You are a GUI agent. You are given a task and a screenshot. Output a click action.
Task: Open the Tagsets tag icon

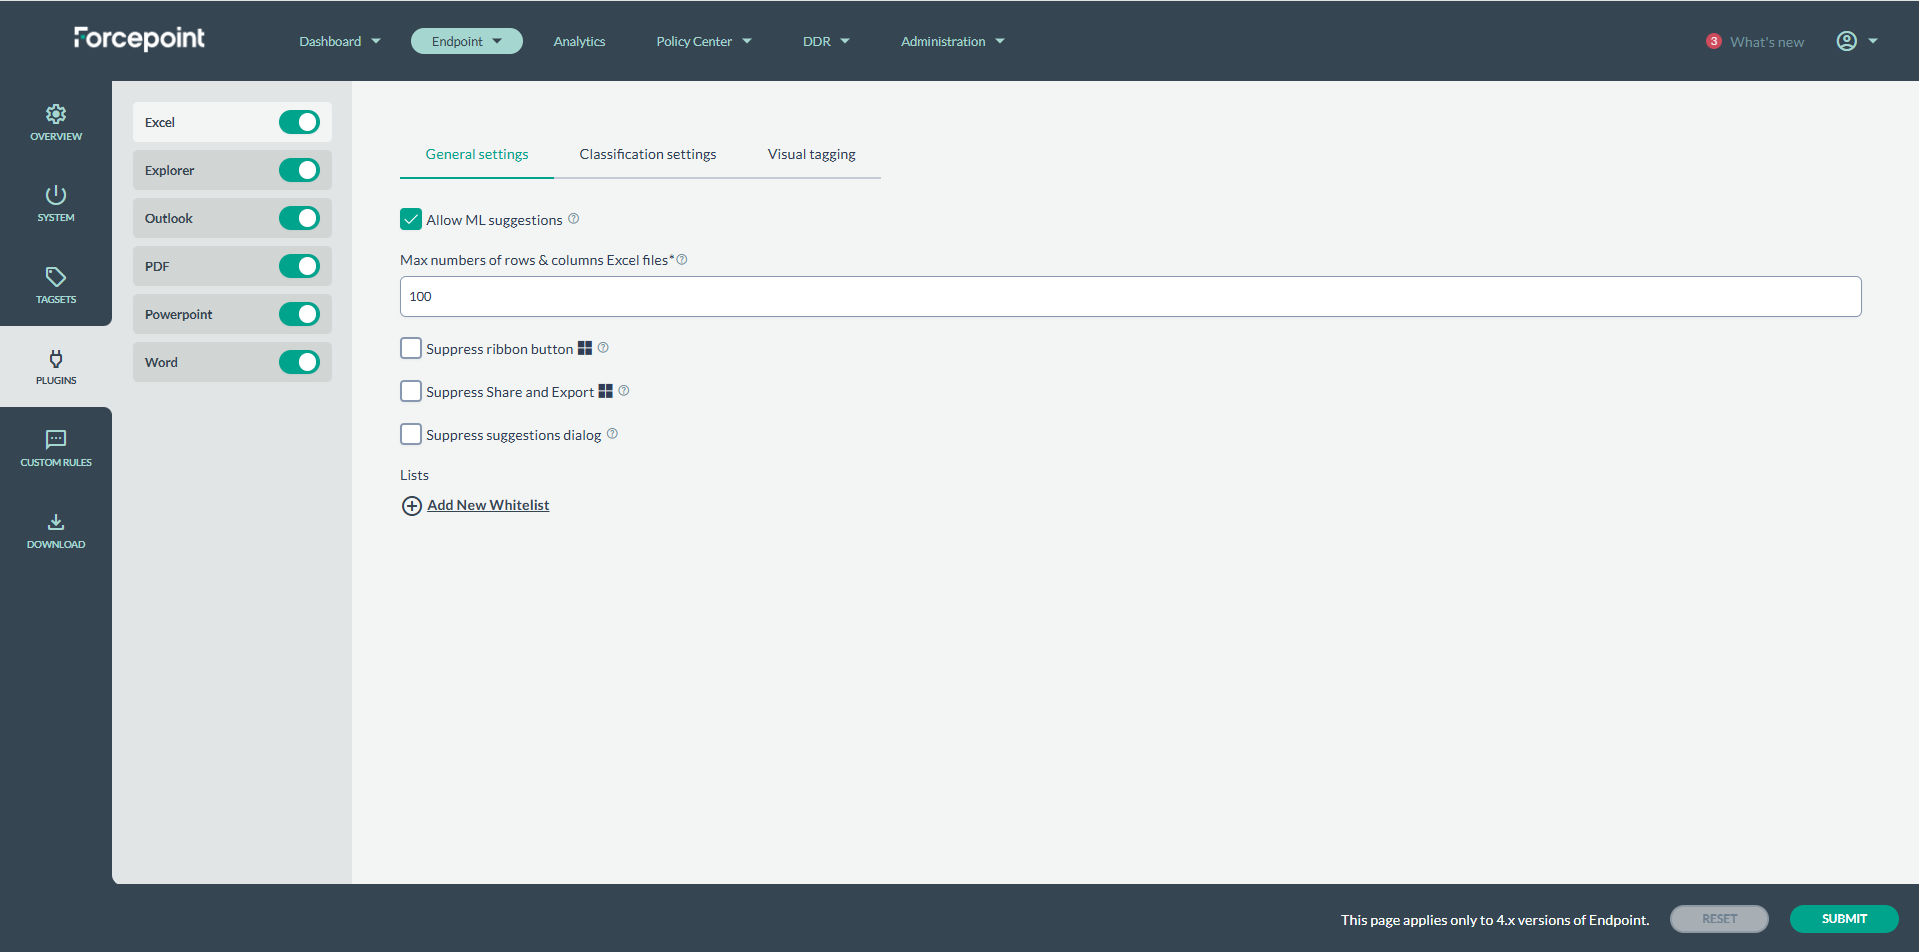pos(56,277)
